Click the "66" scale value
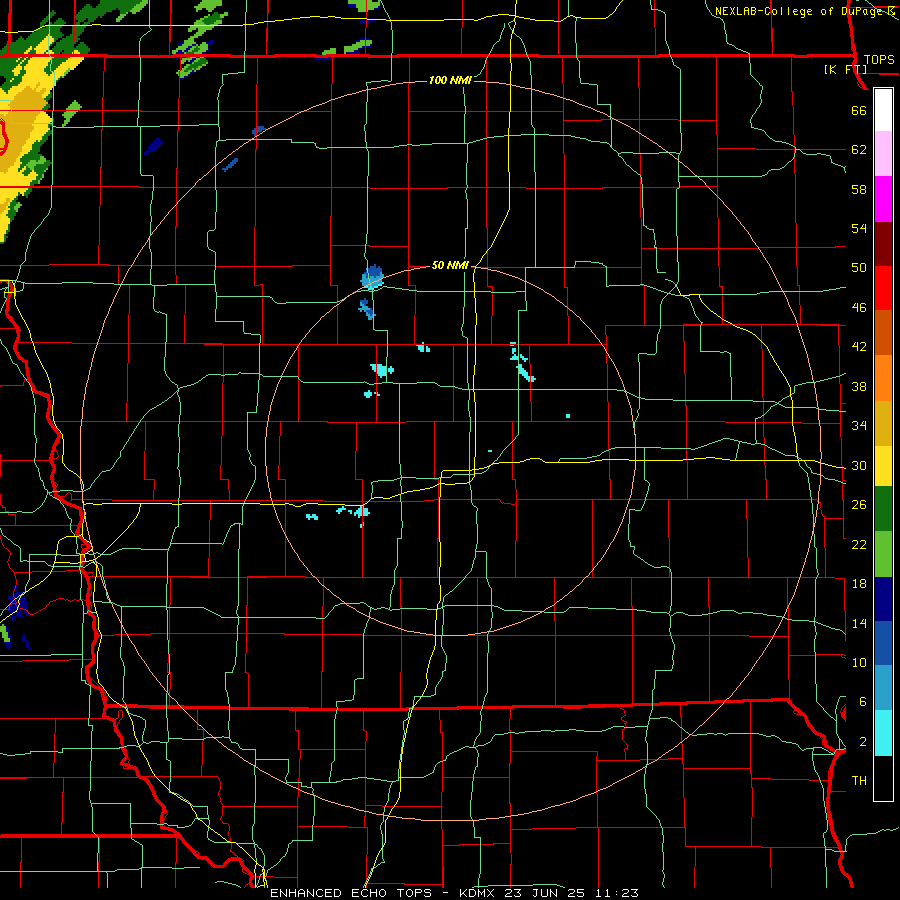The height and width of the screenshot is (900, 900). coord(859,111)
